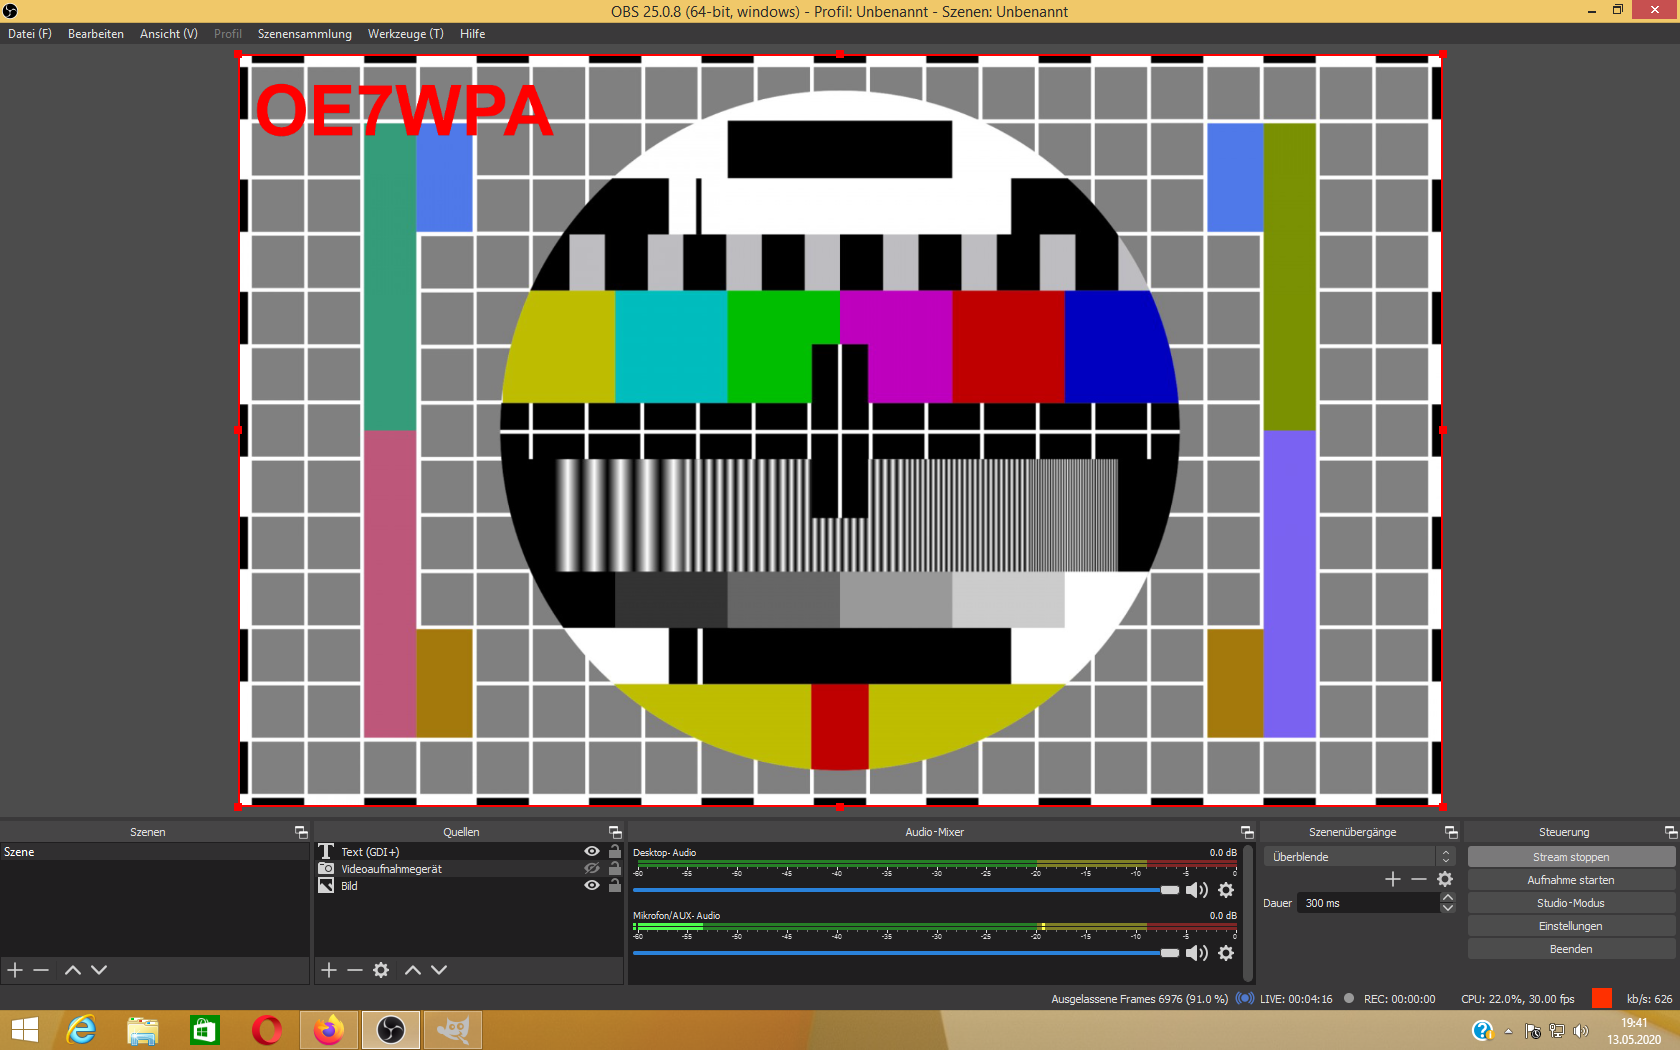Launch Firefox from the taskbar

(x=328, y=1029)
